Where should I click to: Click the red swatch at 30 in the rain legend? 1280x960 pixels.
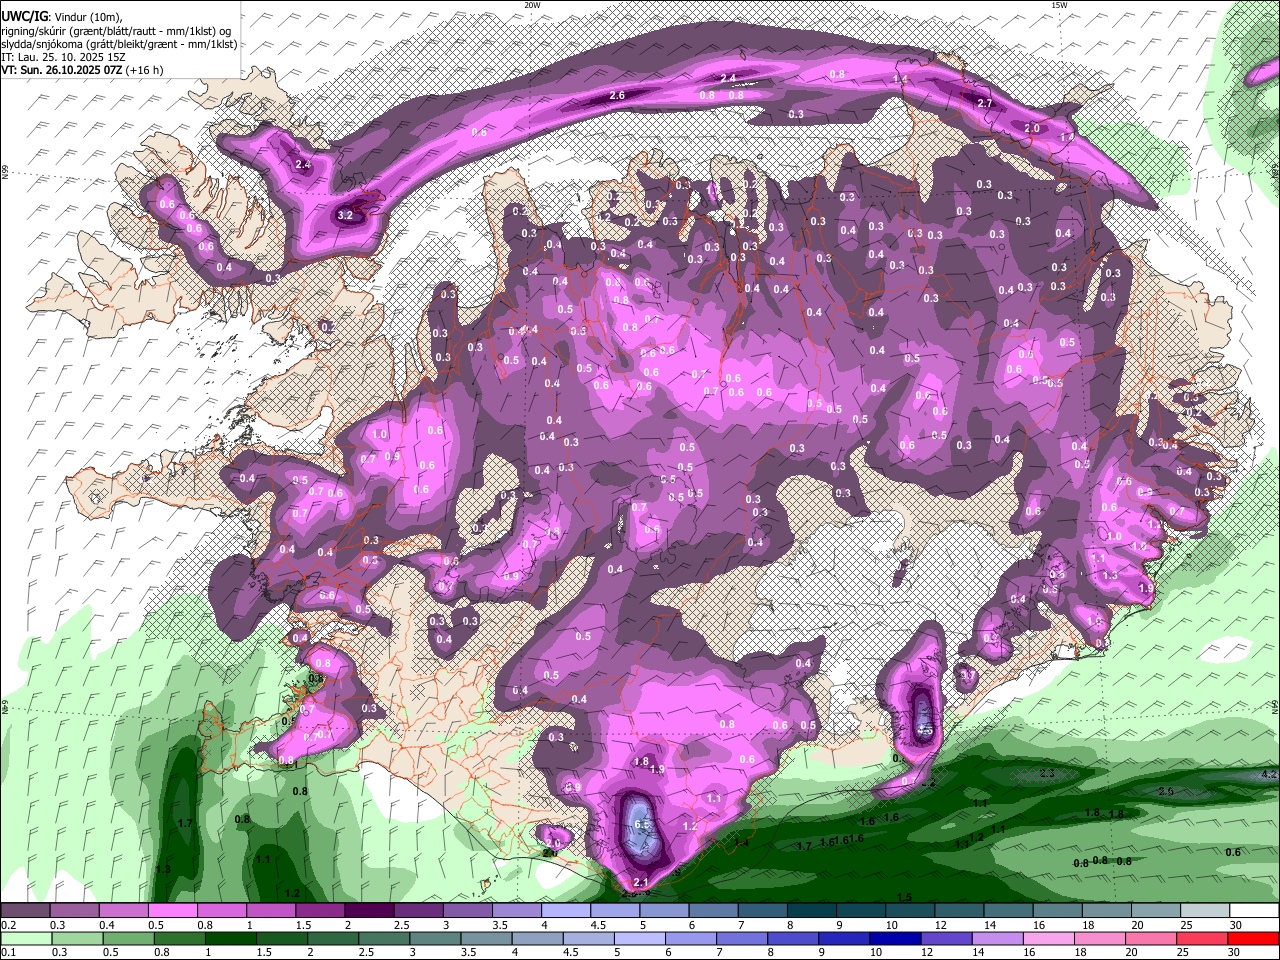[x=1254, y=938]
